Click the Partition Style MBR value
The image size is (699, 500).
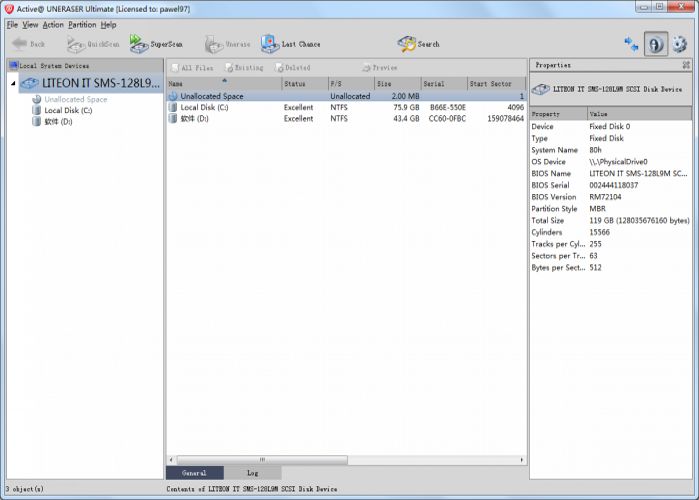point(597,209)
